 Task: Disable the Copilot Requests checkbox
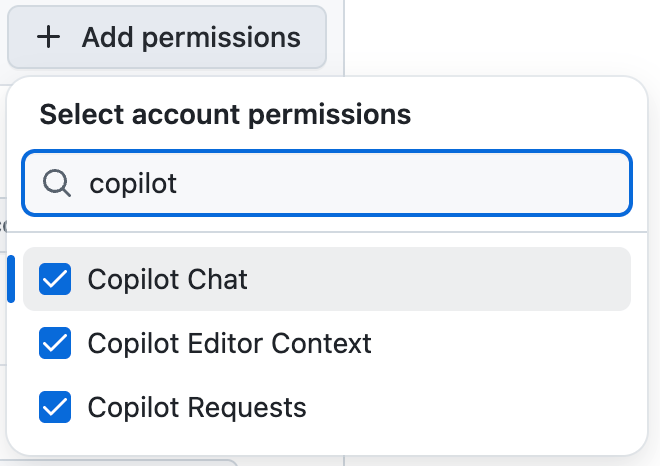55,407
